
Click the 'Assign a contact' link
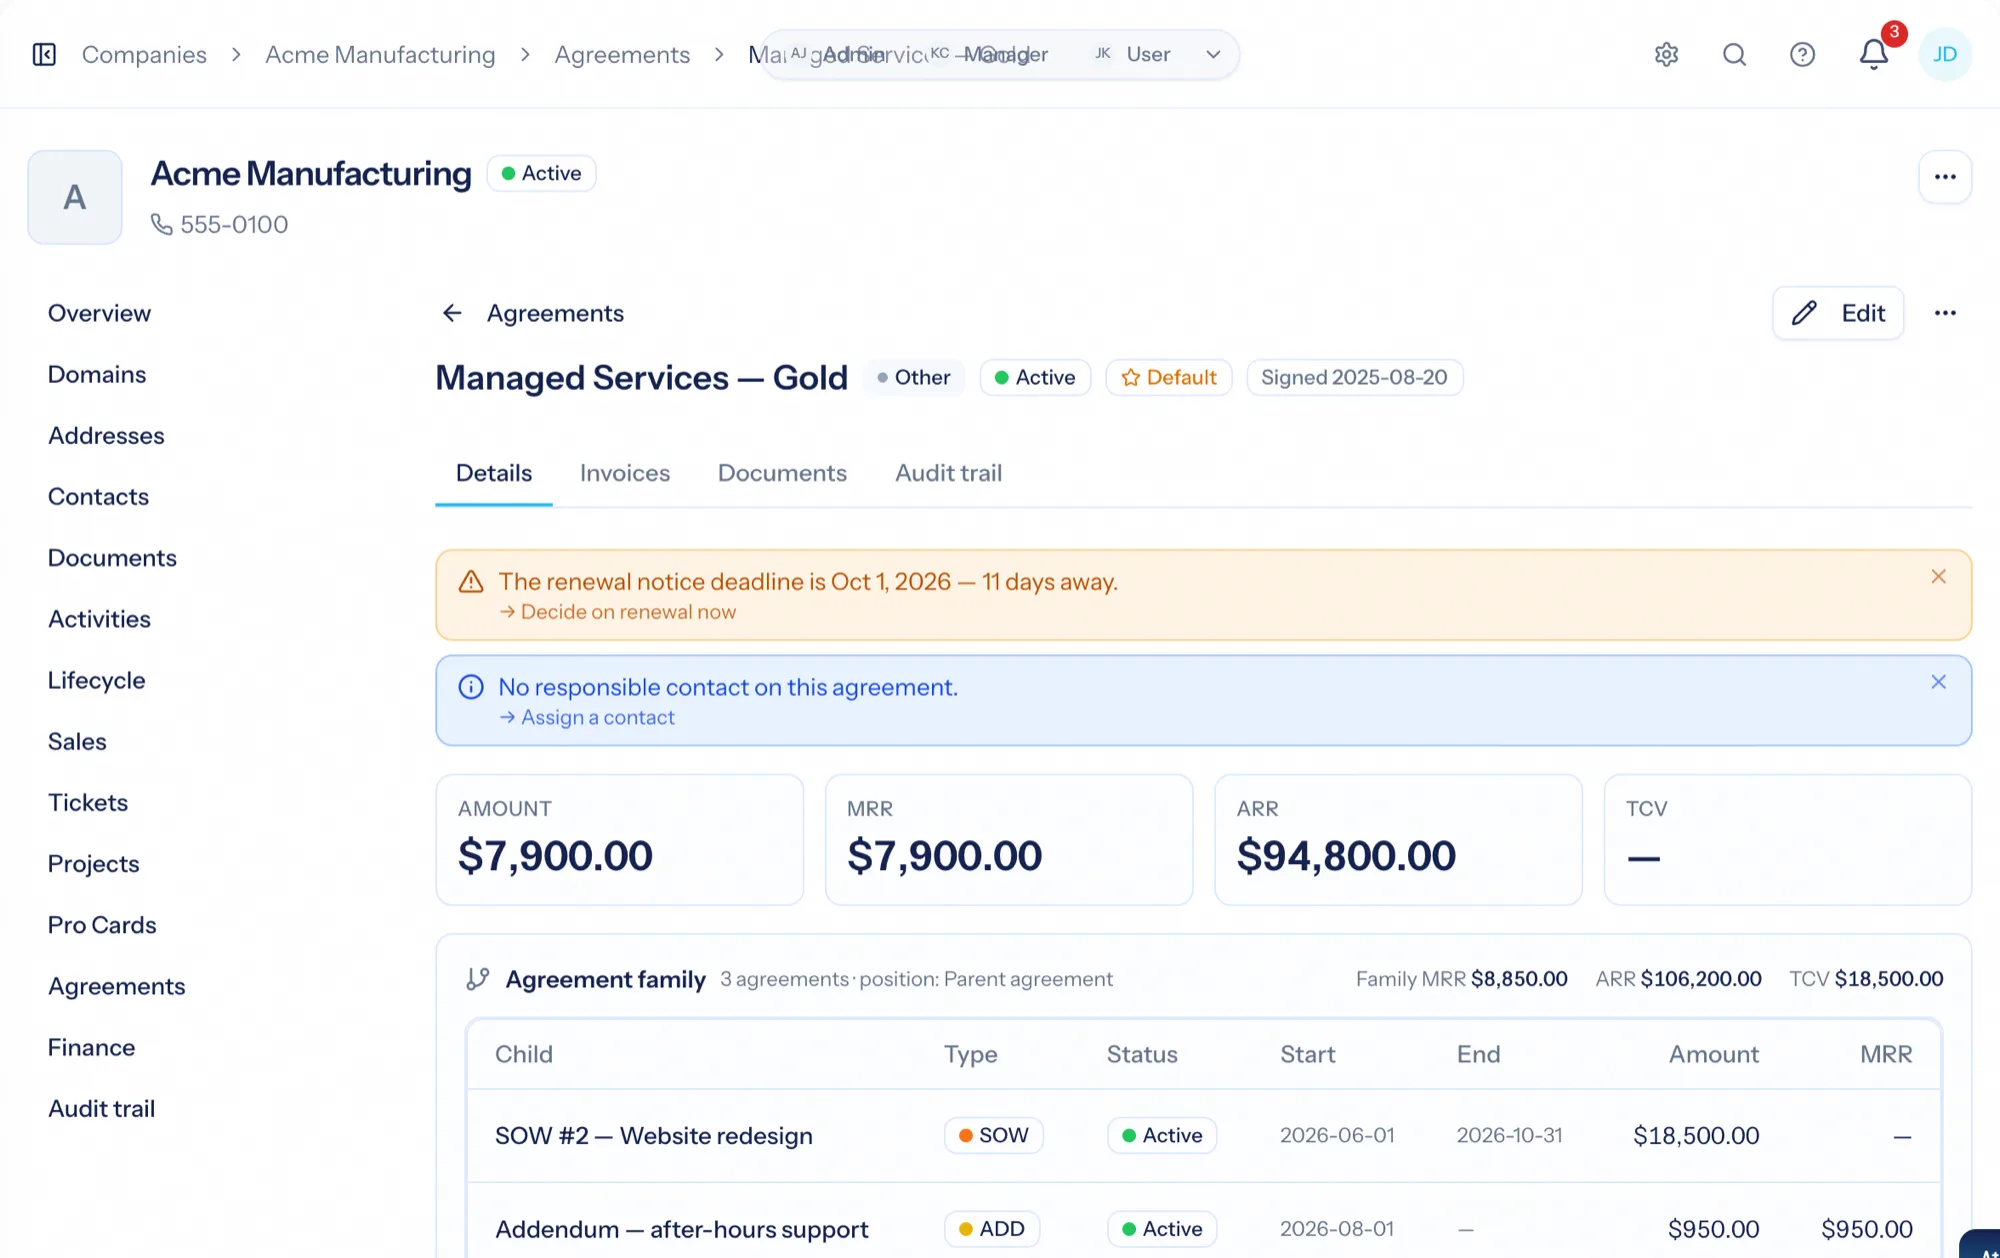point(587,717)
